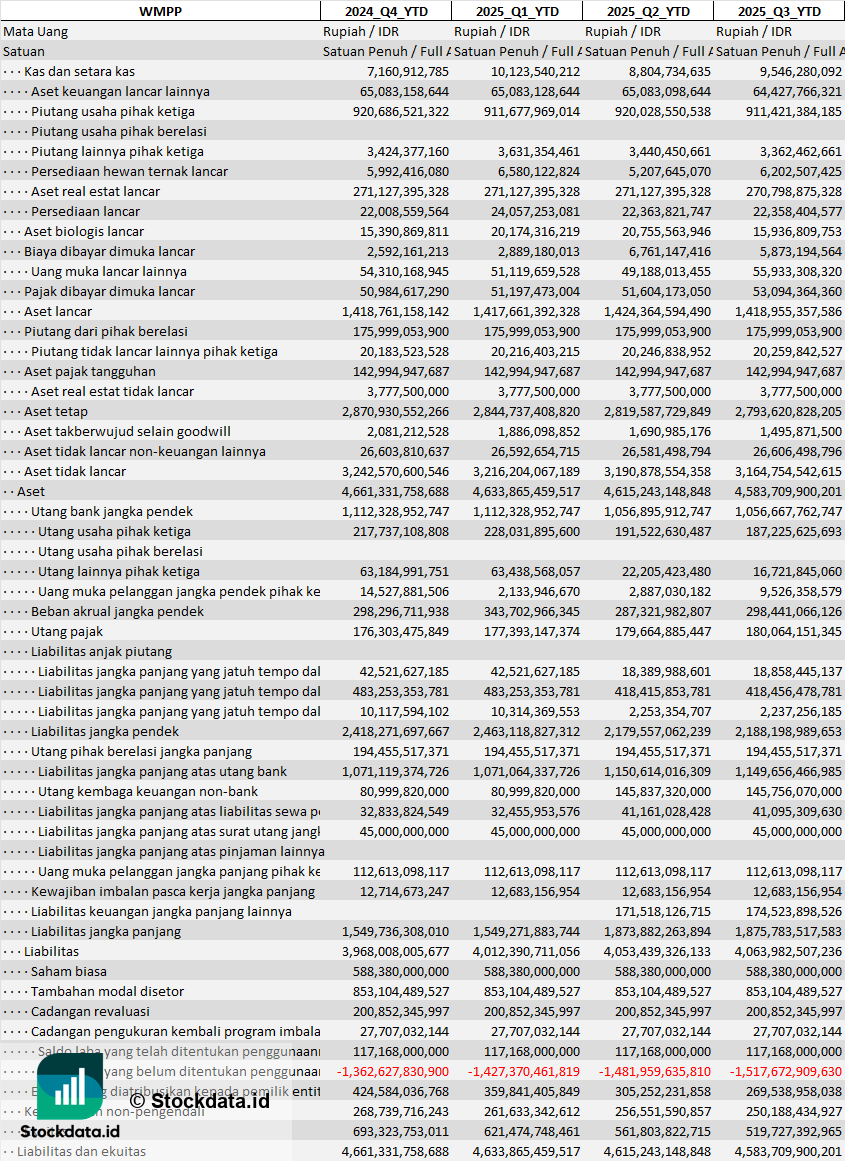
Task: Click the Satuan row label
Action: pos(24,52)
